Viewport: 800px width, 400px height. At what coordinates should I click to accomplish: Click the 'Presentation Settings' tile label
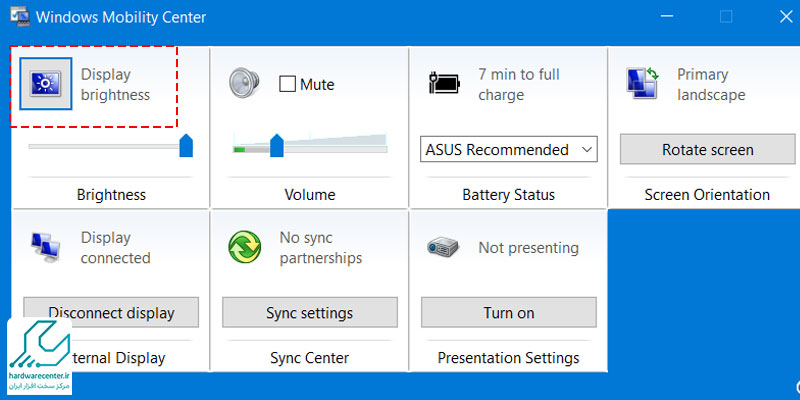point(509,358)
